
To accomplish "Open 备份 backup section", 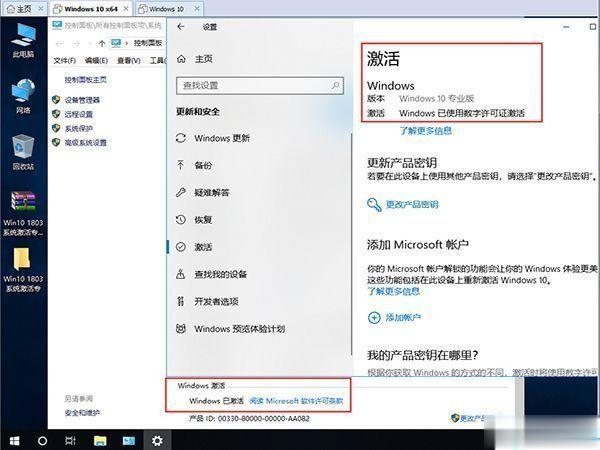I will coord(194,165).
